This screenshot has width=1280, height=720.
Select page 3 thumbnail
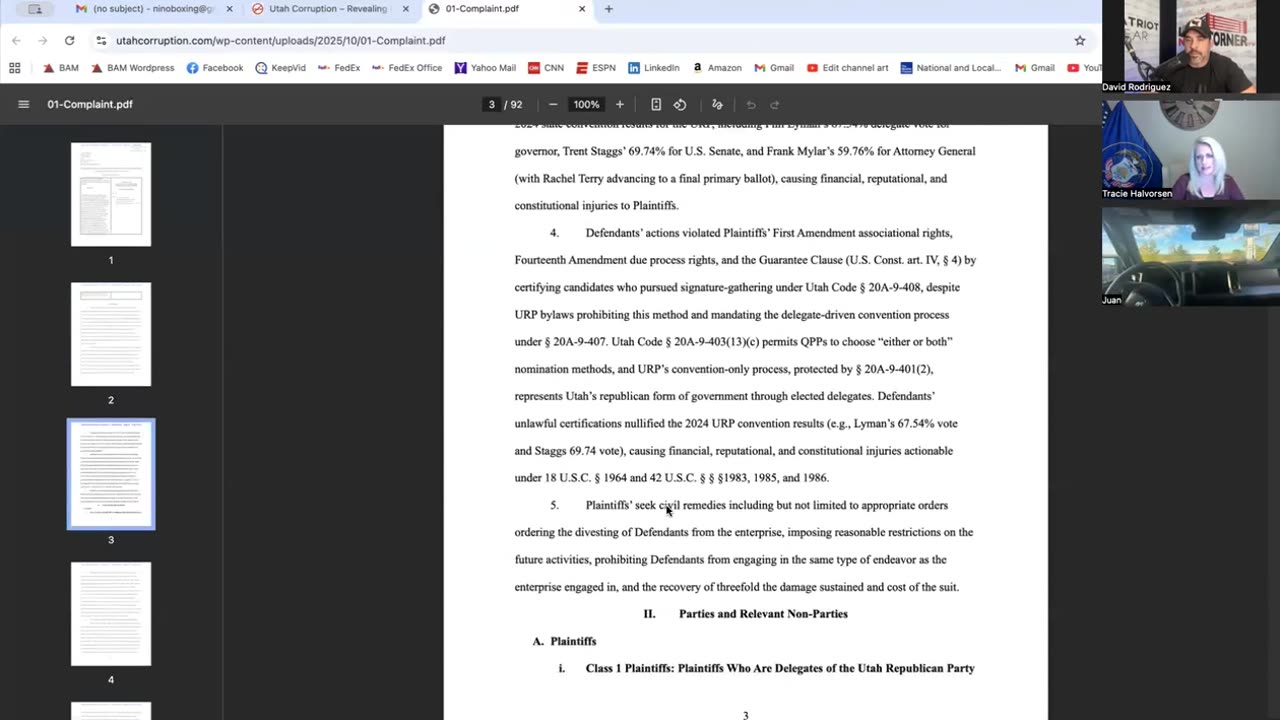(x=111, y=474)
